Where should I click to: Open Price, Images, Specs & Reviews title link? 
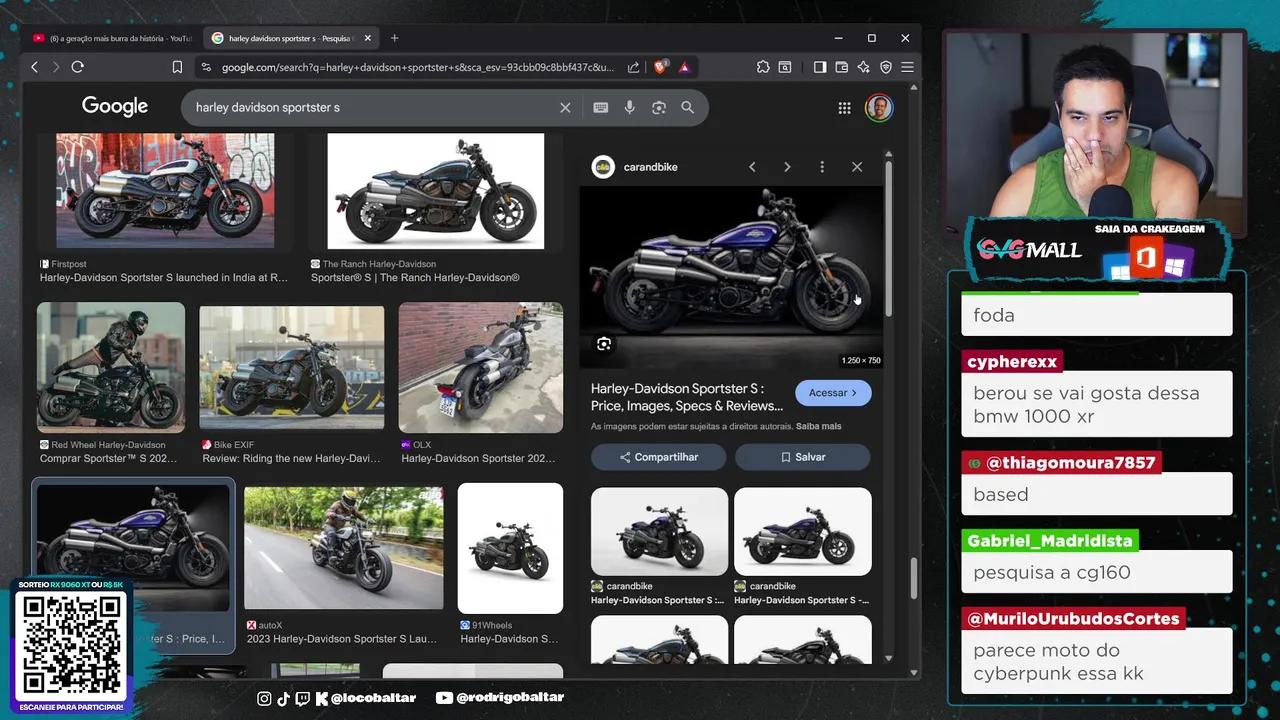click(687, 397)
